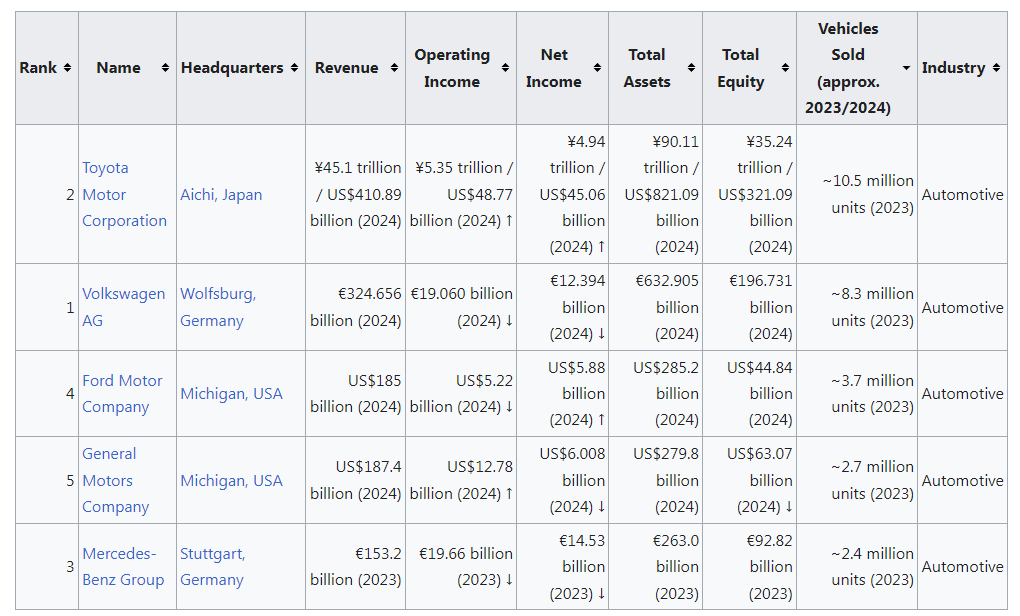Click the Total Equity header text
Image resolution: width=1020 pixels, height=616 pixels.
point(740,68)
